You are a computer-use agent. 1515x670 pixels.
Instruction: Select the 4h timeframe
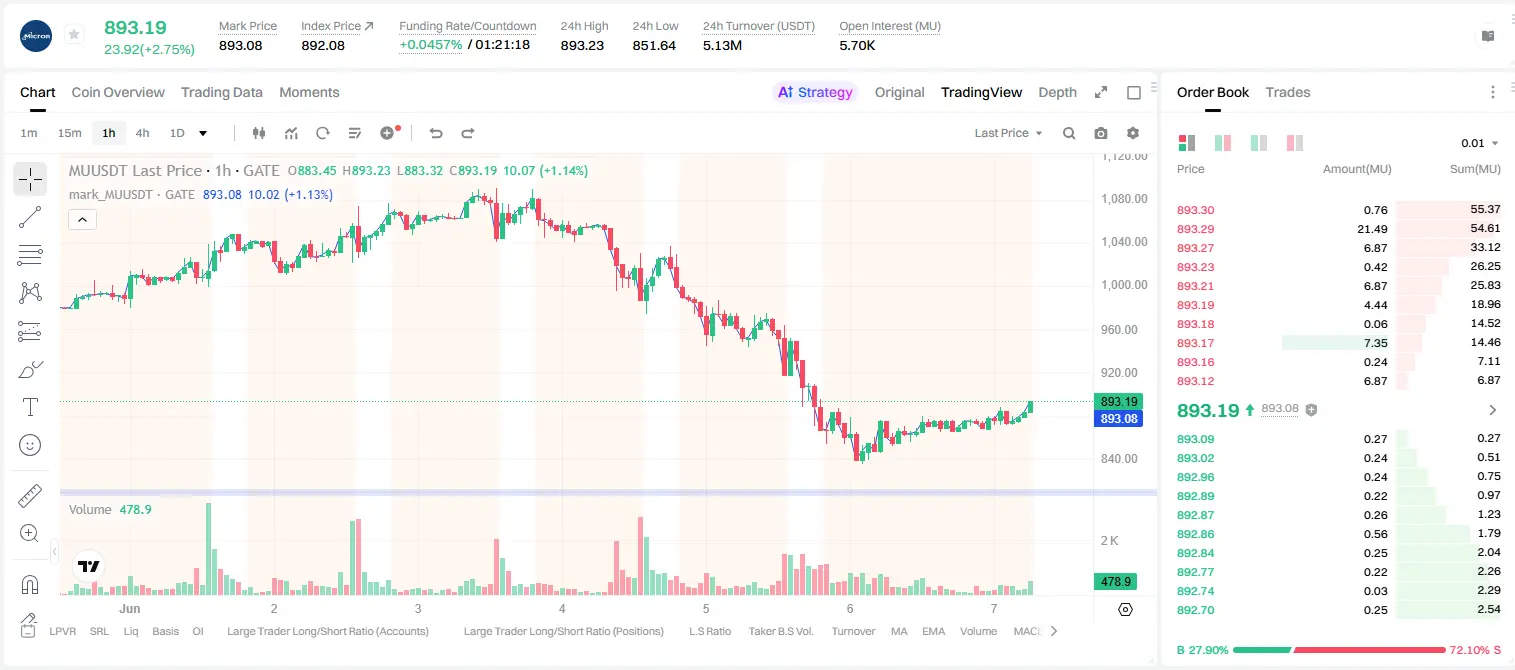tap(143, 133)
